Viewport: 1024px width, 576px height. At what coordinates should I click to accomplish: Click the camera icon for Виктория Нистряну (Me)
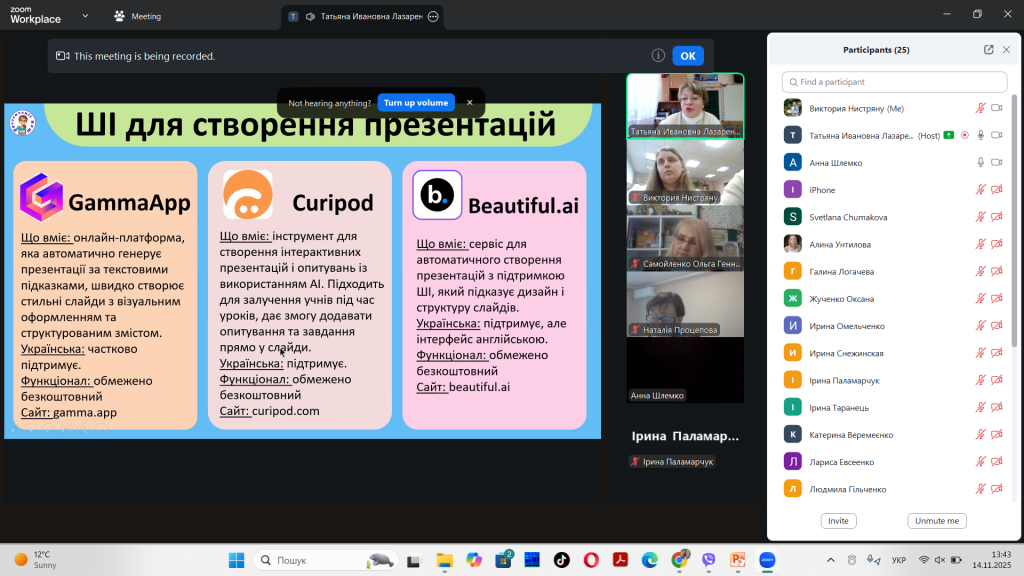[996, 108]
